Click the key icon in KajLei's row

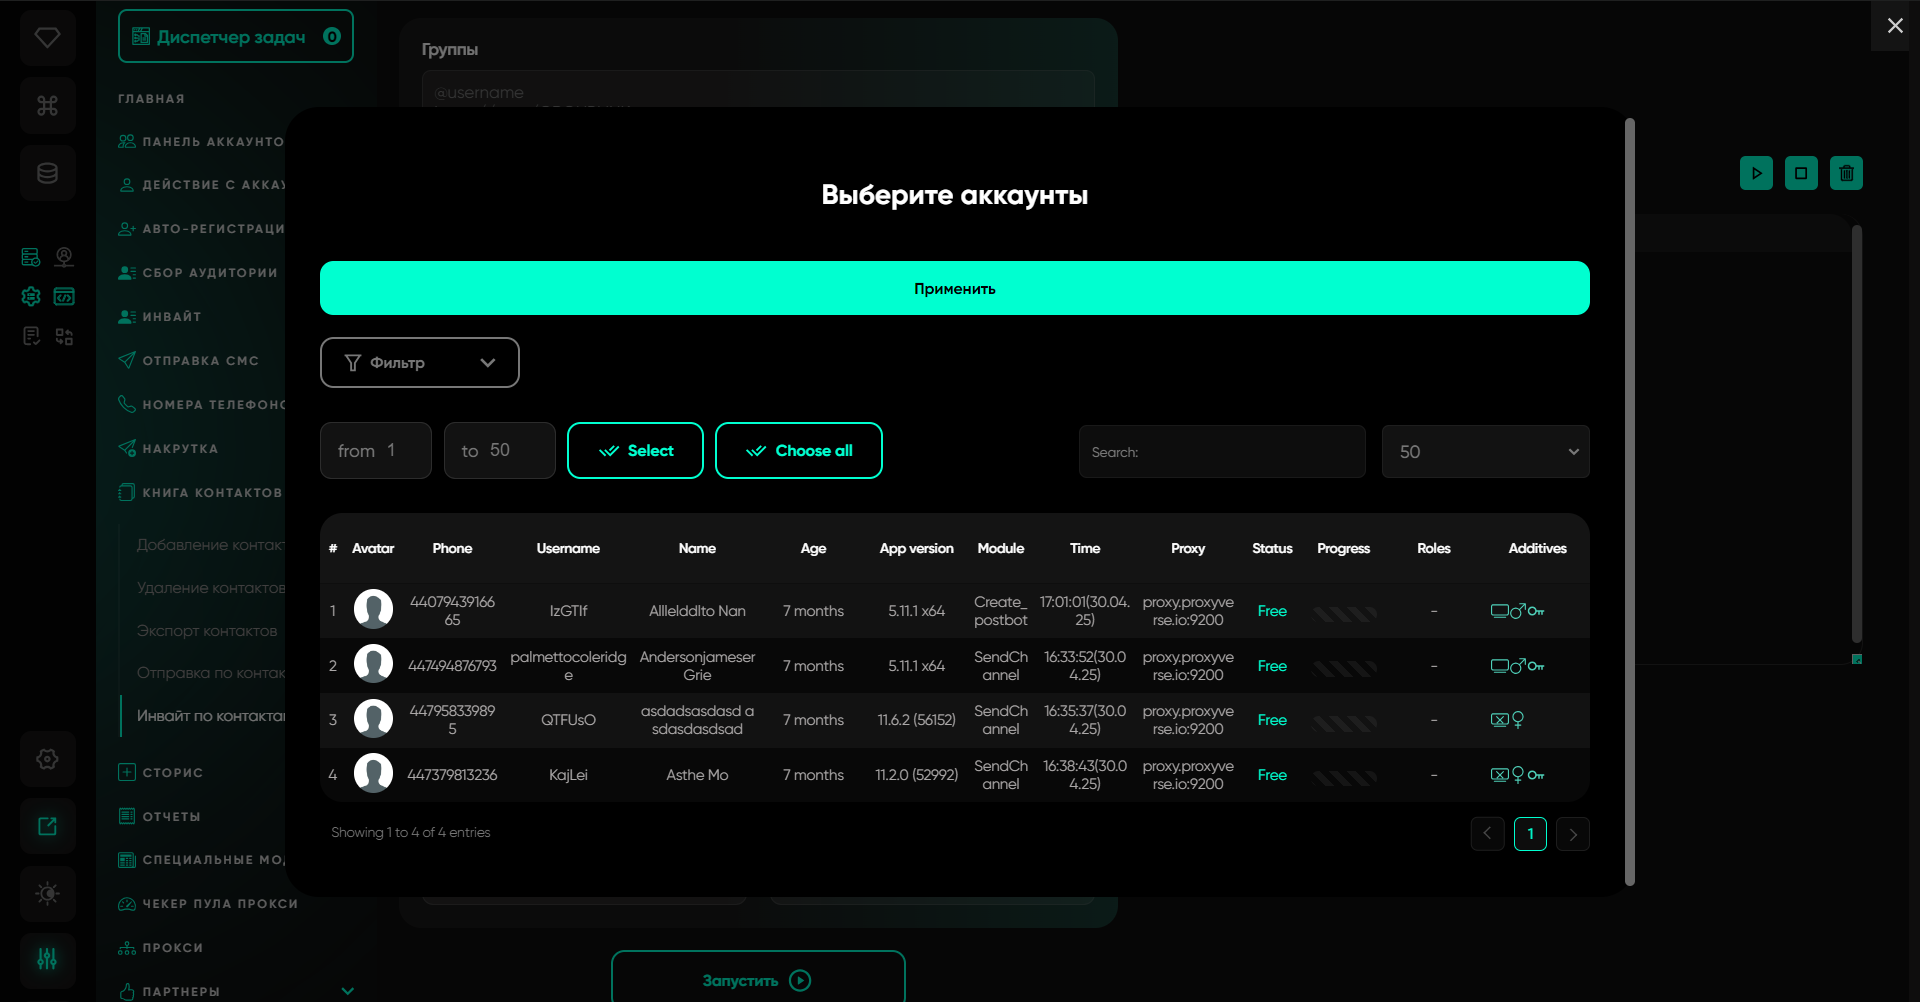(1536, 775)
